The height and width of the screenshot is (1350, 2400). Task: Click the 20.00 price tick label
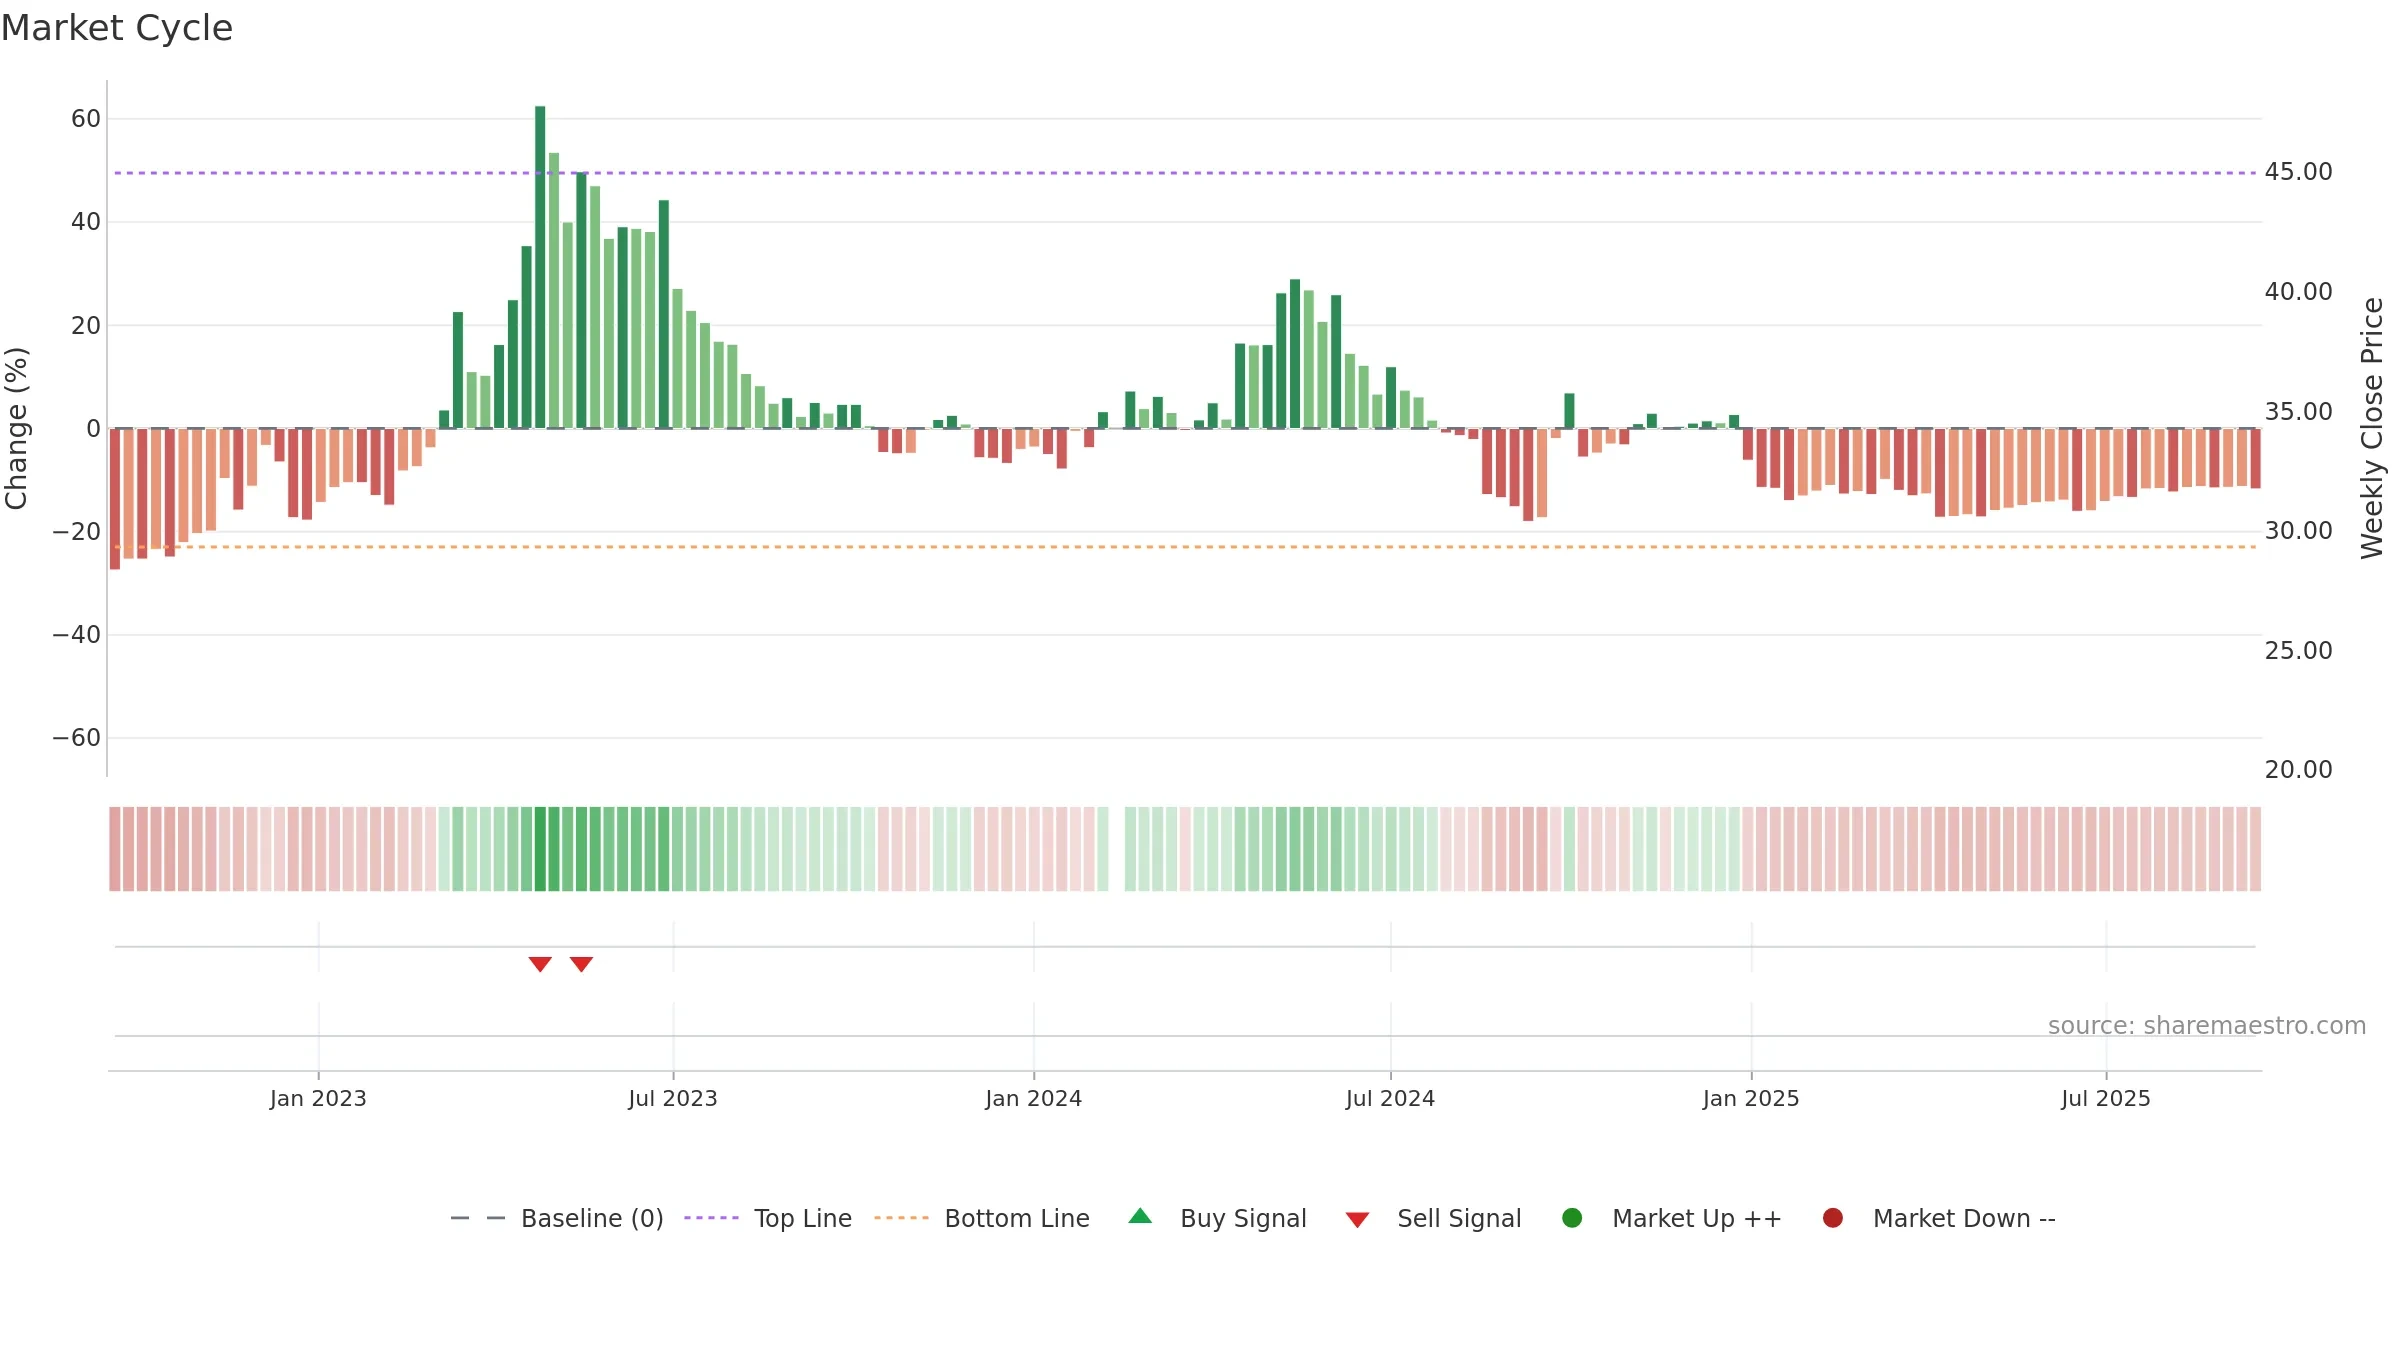2298,769
